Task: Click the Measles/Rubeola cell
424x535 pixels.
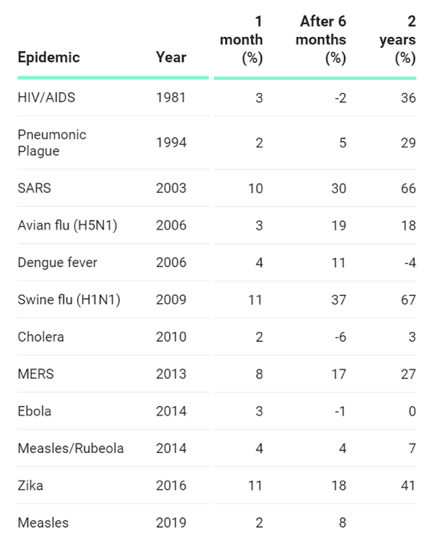Action: coord(71,448)
